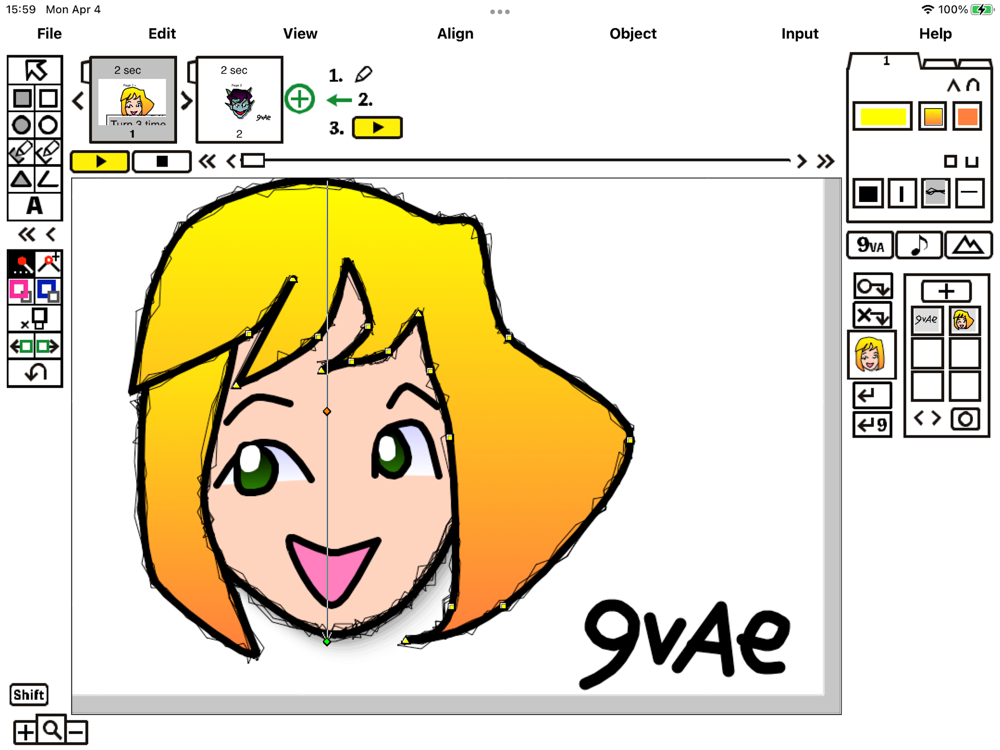Select the add point tool
This screenshot has height=750, width=1000.
tap(49, 263)
